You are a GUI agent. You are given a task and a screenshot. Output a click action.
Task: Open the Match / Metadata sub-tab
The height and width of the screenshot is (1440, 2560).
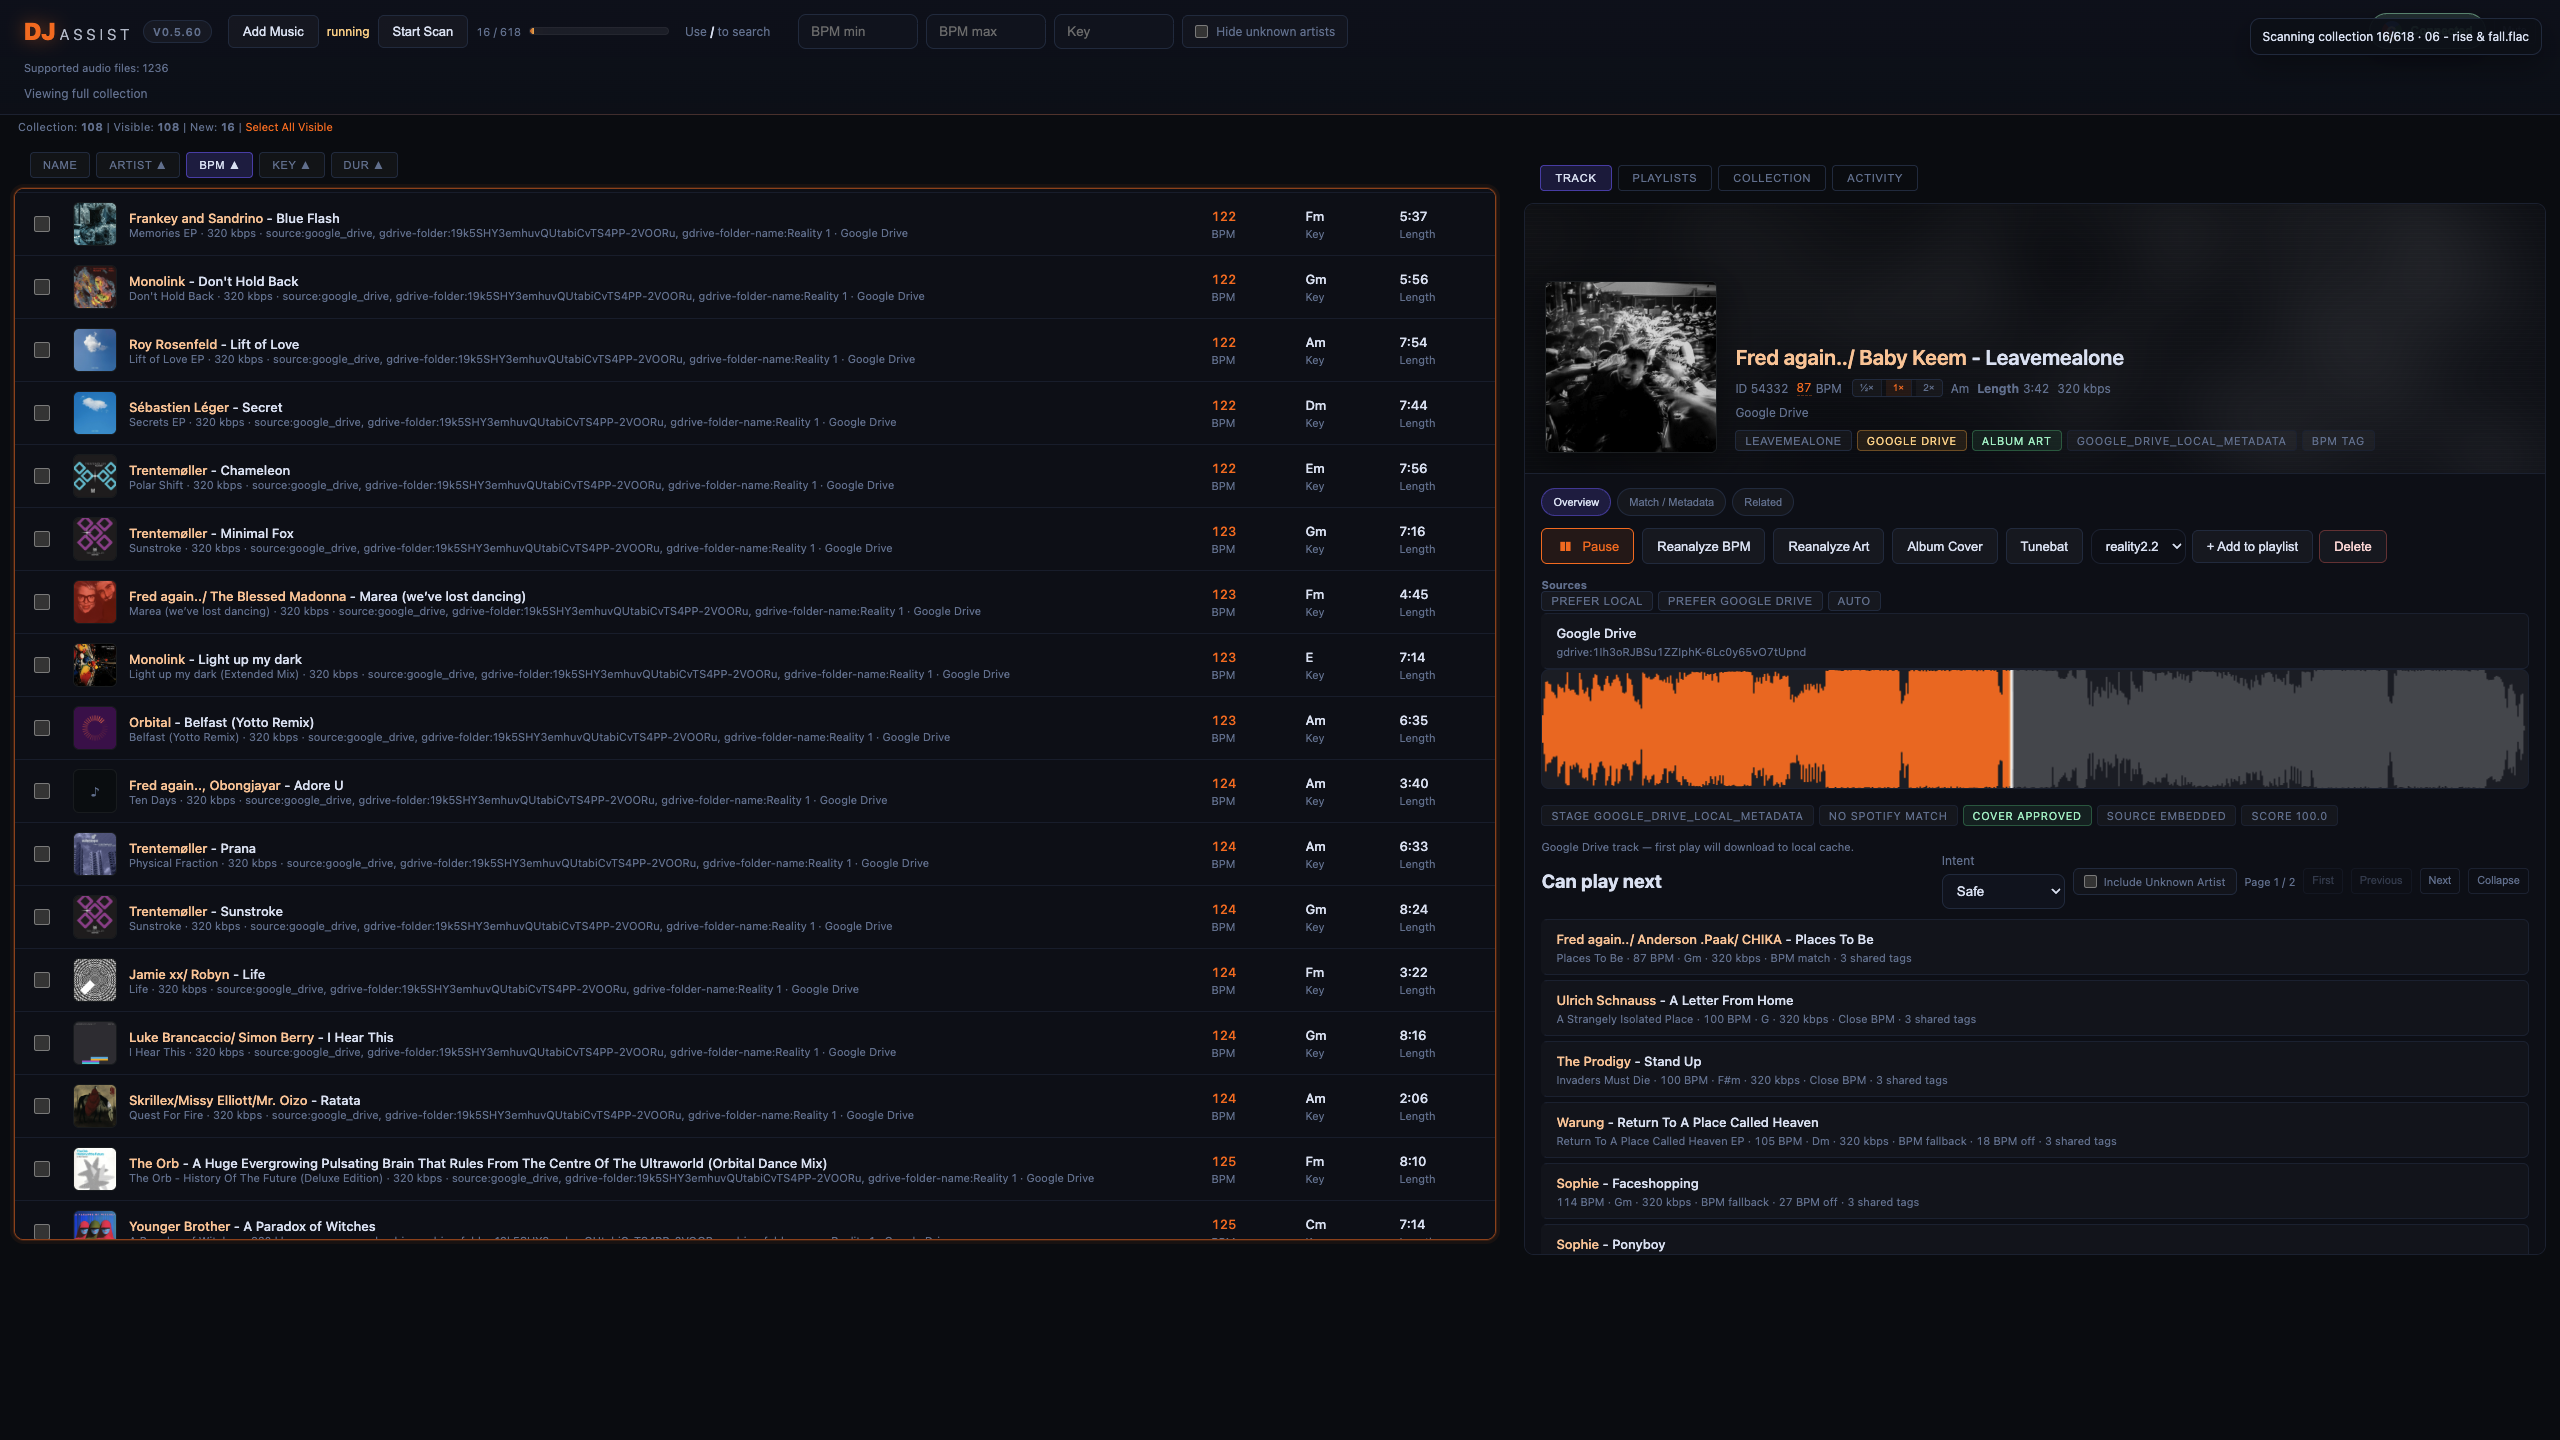coord(1671,502)
